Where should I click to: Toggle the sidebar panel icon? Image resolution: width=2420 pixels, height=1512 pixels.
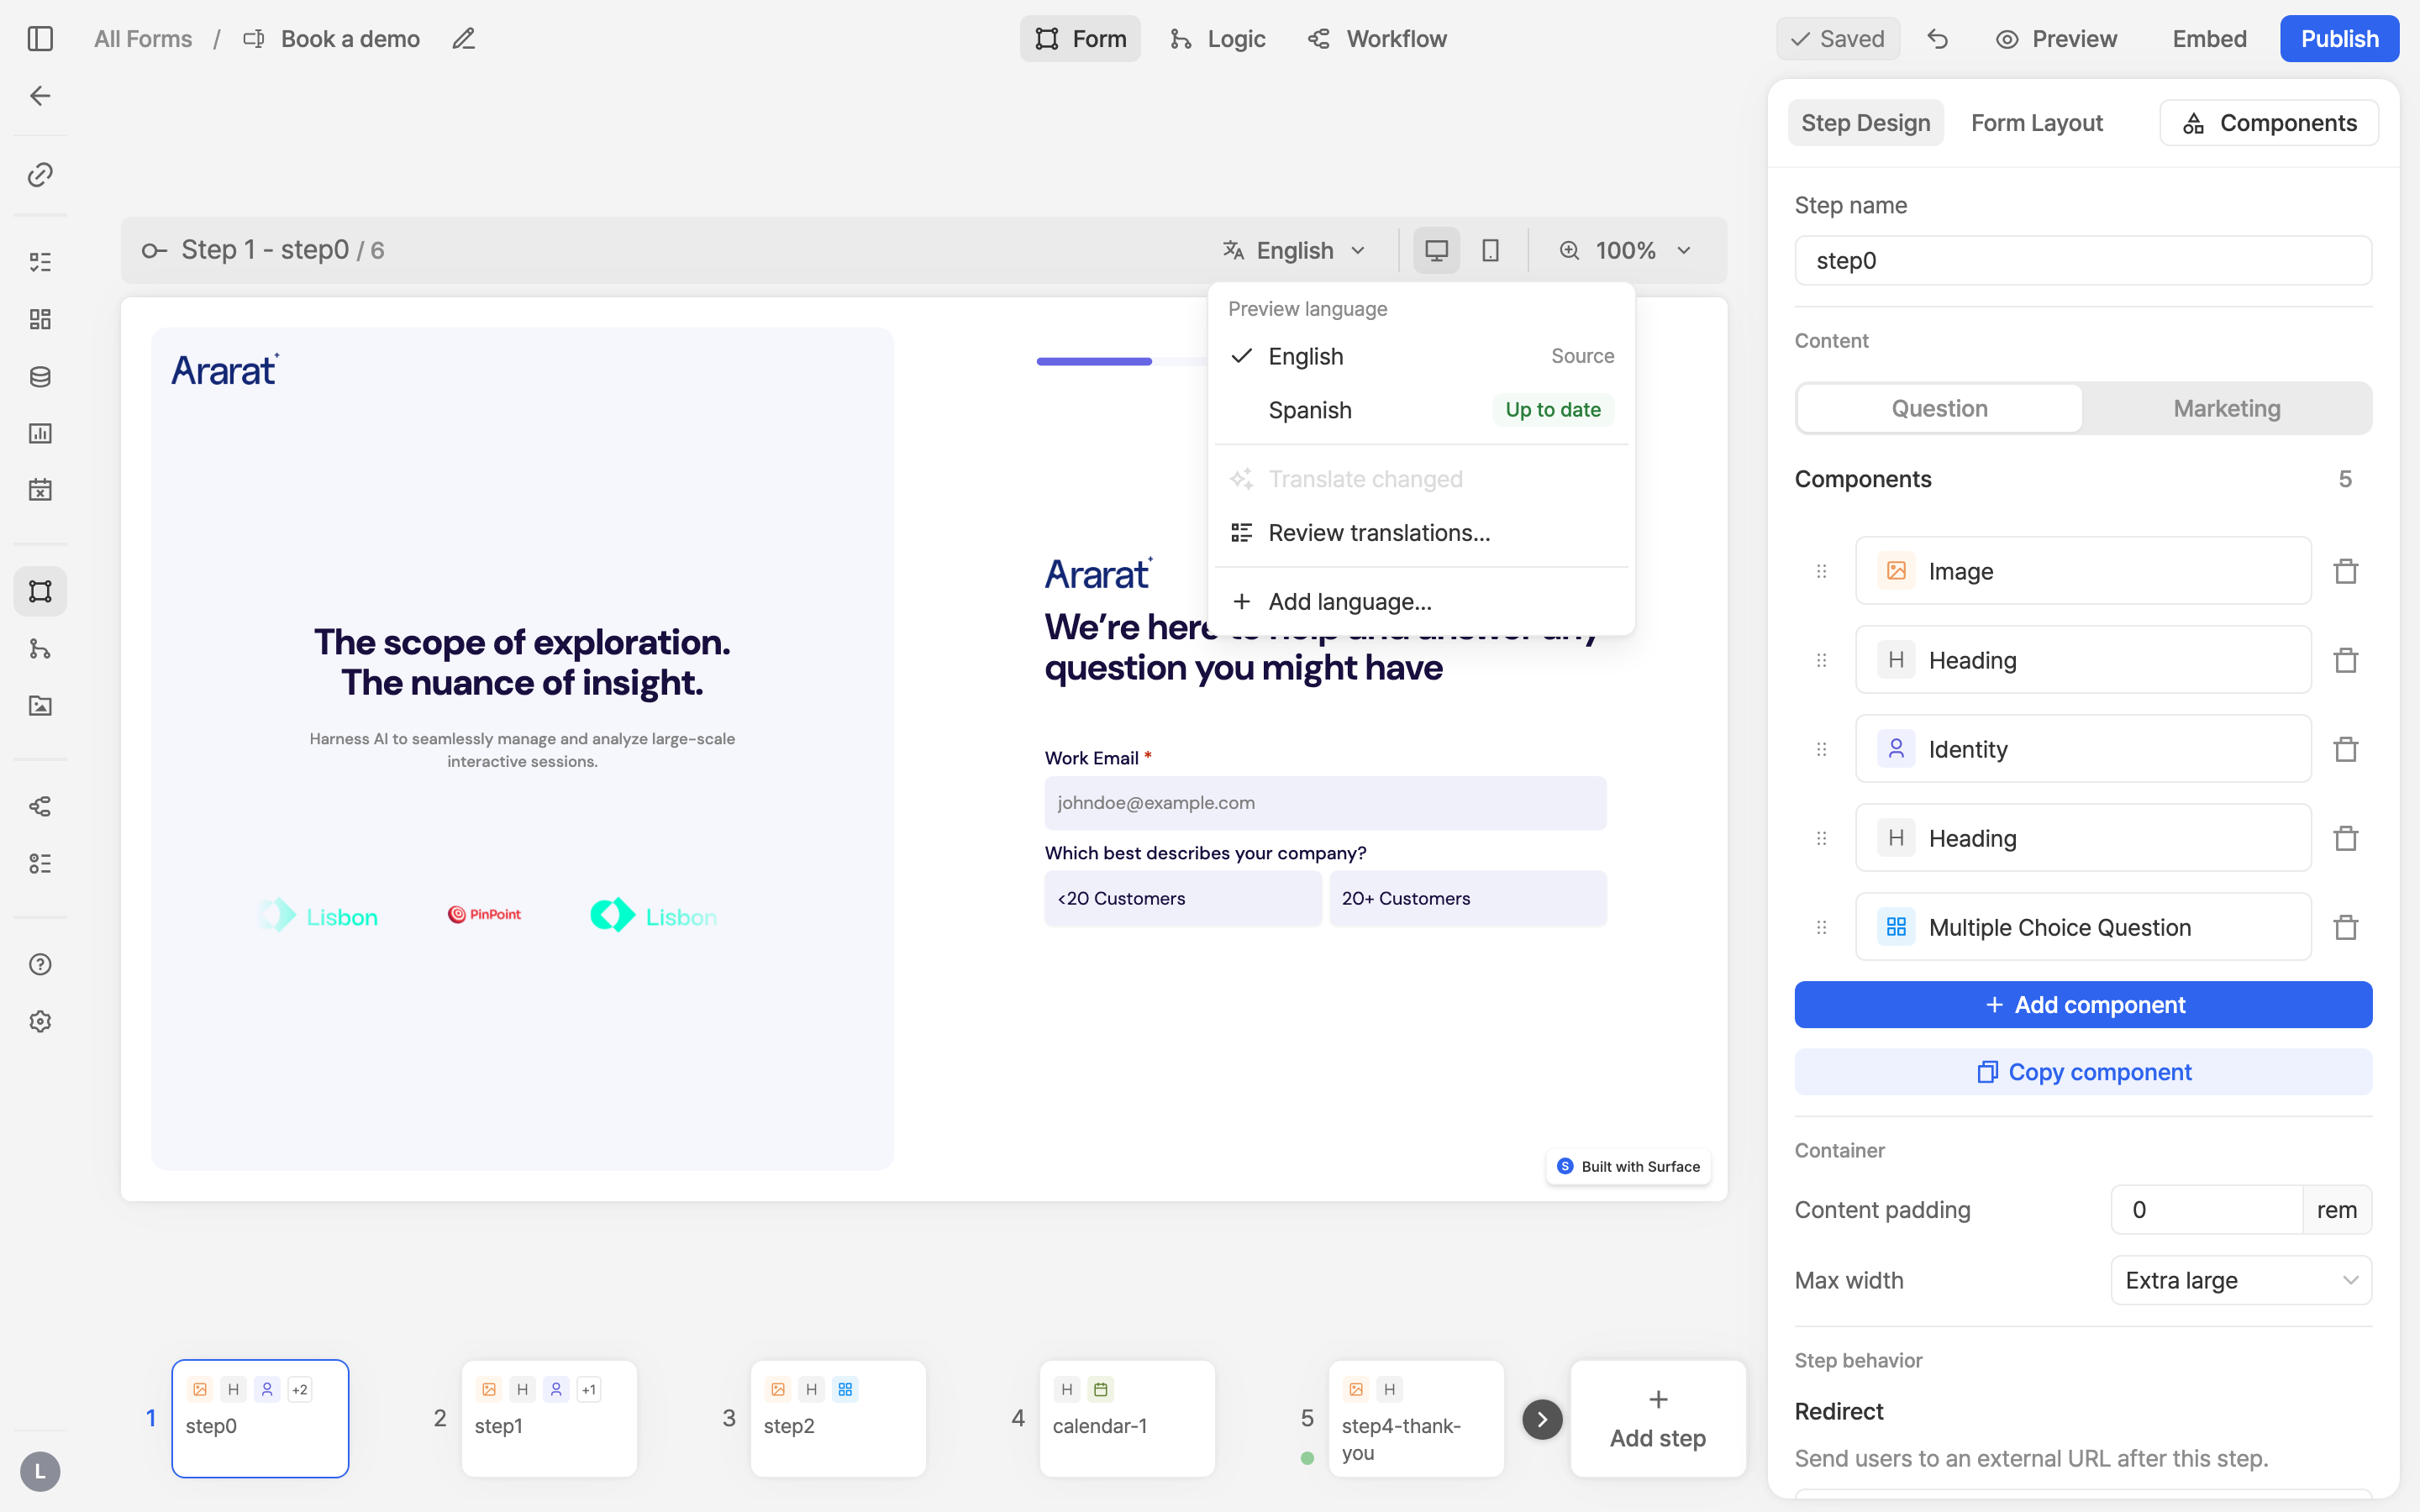40,39
